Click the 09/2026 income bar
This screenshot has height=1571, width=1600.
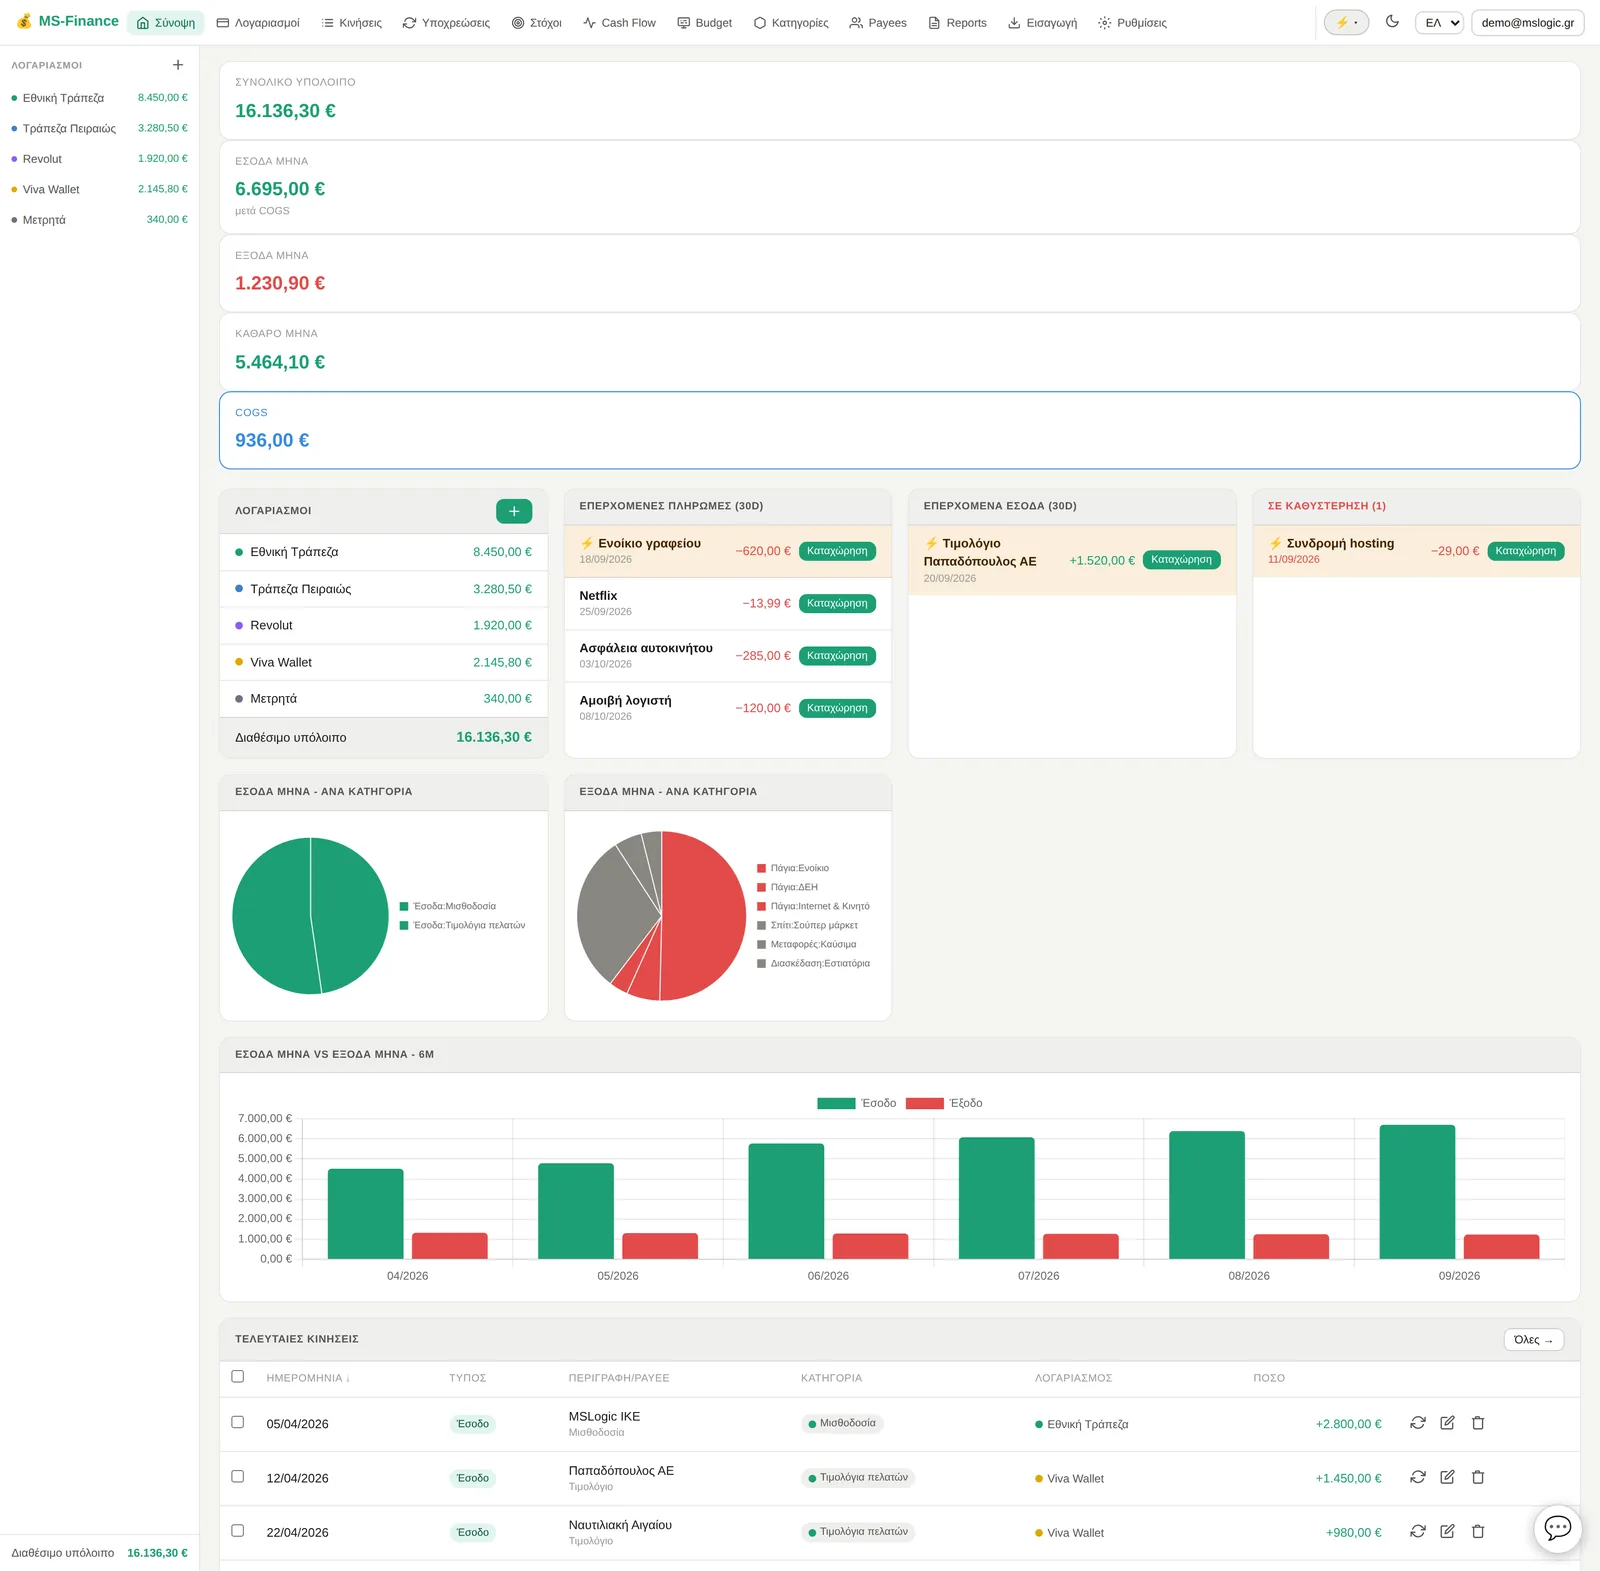(x=1417, y=1192)
